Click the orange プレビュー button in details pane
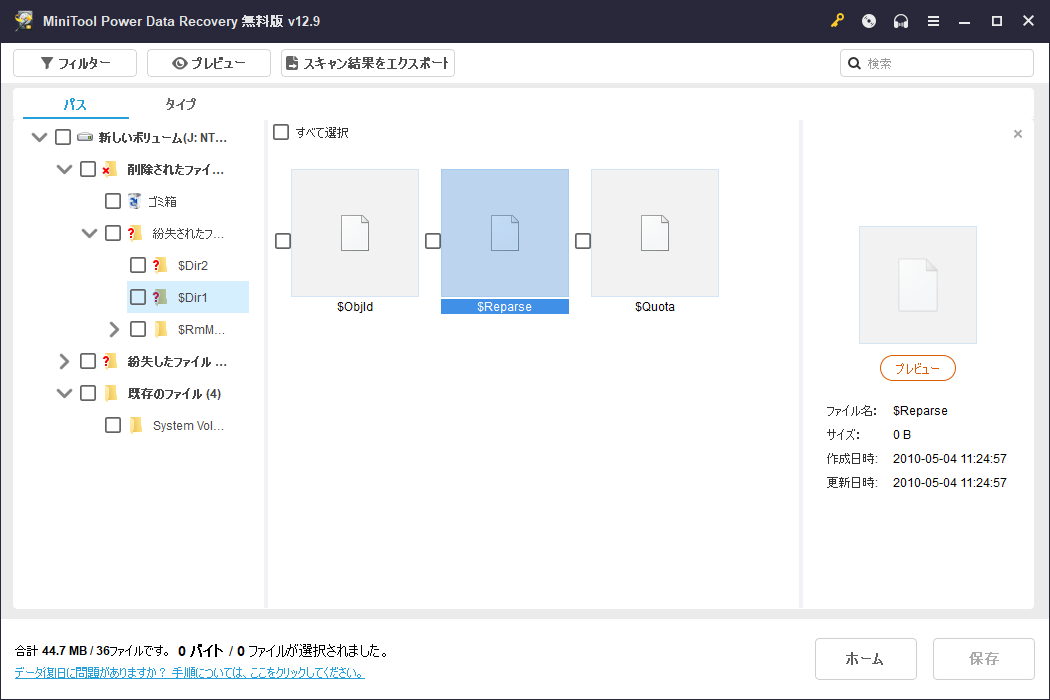The height and width of the screenshot is (700, 1050). pyautogui.click(x=917, y=368)
